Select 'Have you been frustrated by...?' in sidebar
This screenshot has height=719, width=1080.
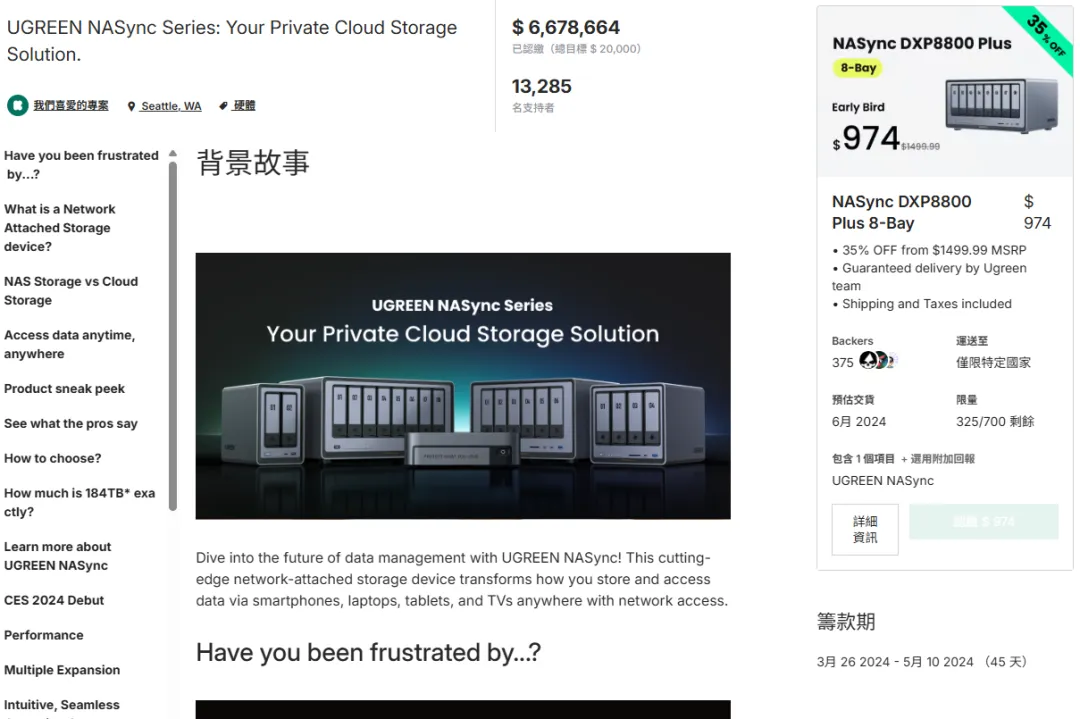(81, 164)
